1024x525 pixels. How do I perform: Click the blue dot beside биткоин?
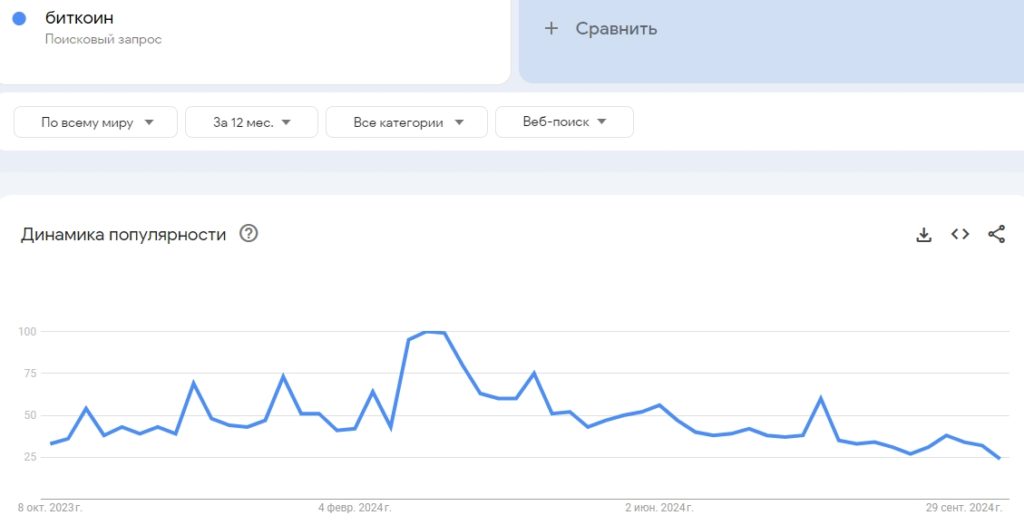[19, 18]
